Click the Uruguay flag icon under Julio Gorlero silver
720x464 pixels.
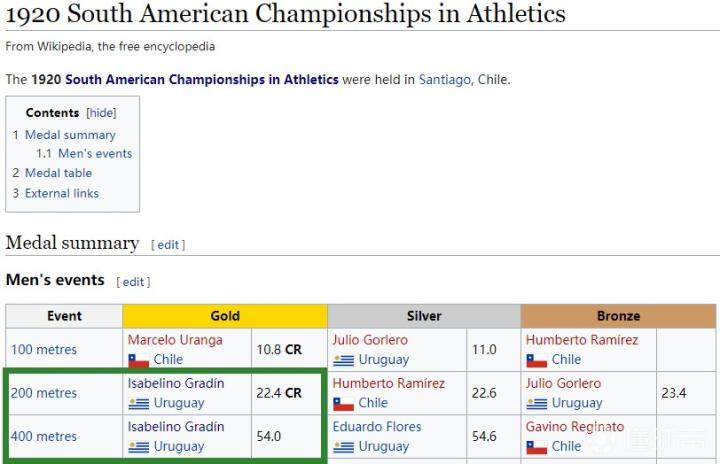coord(343,360)
